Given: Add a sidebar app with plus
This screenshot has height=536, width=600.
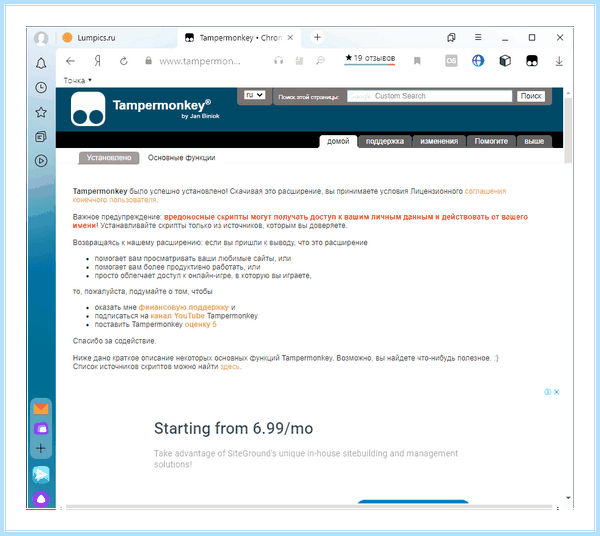Looking at the screenshot, I should coord(41,448).
